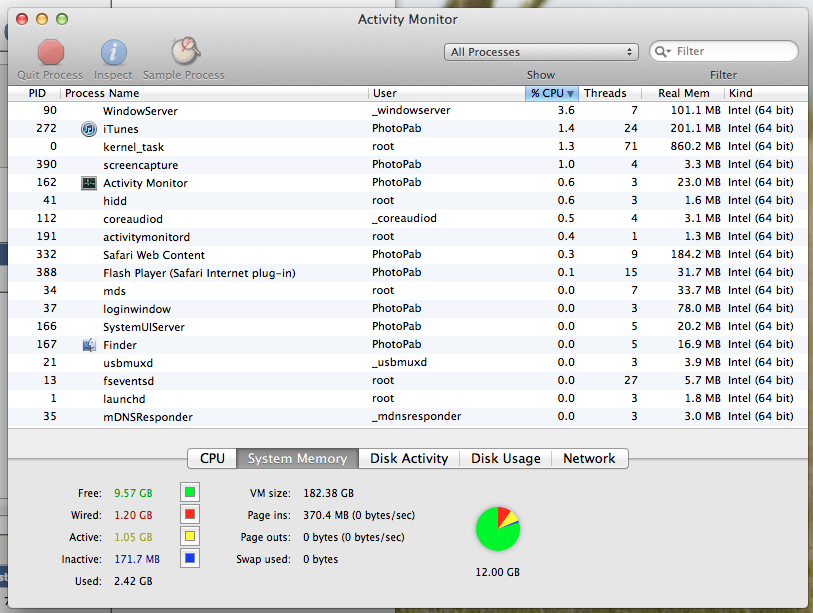The height and width of the screenshot is (613, 813).
Task: Click the memory usage pie chart
Action: 498,529
